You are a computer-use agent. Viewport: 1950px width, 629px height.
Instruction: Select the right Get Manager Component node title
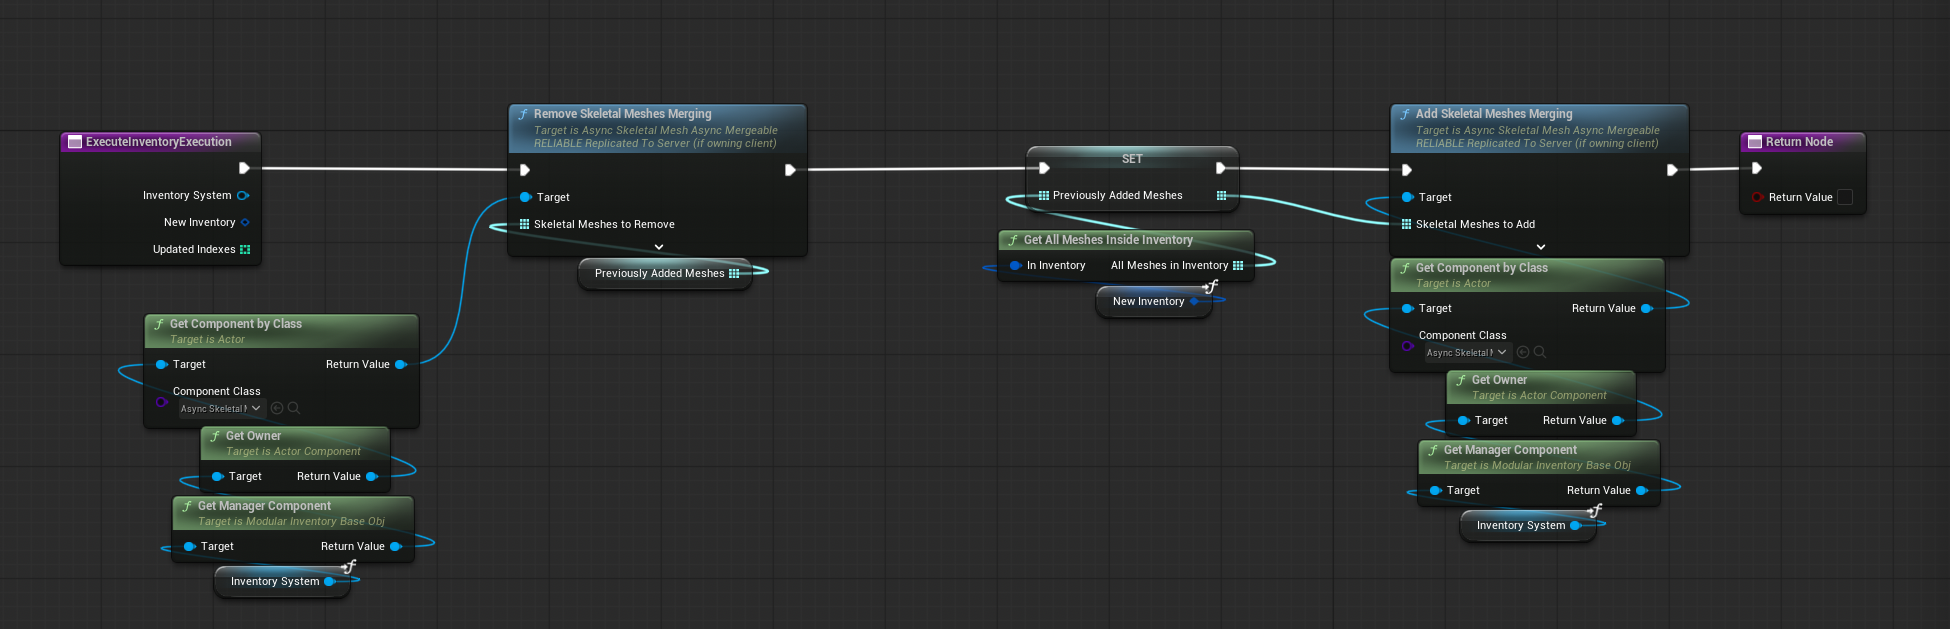click(1510, 450)
